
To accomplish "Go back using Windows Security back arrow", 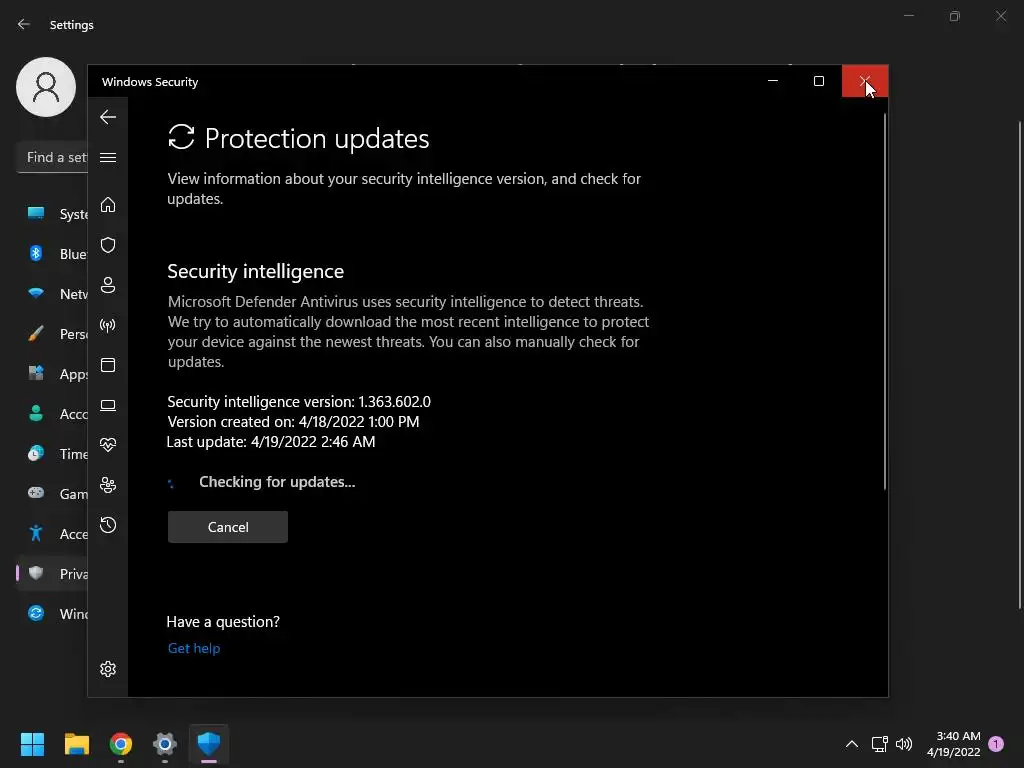I will (108, 117).
